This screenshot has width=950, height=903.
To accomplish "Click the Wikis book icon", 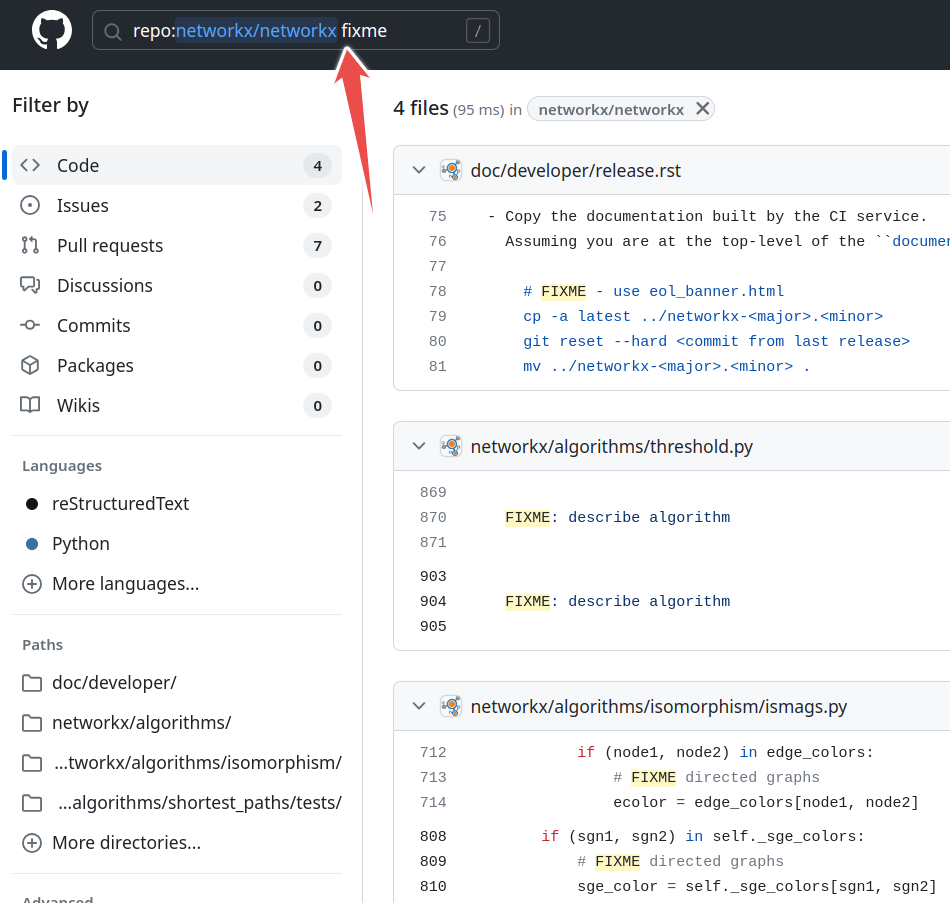I will [30, 405].
